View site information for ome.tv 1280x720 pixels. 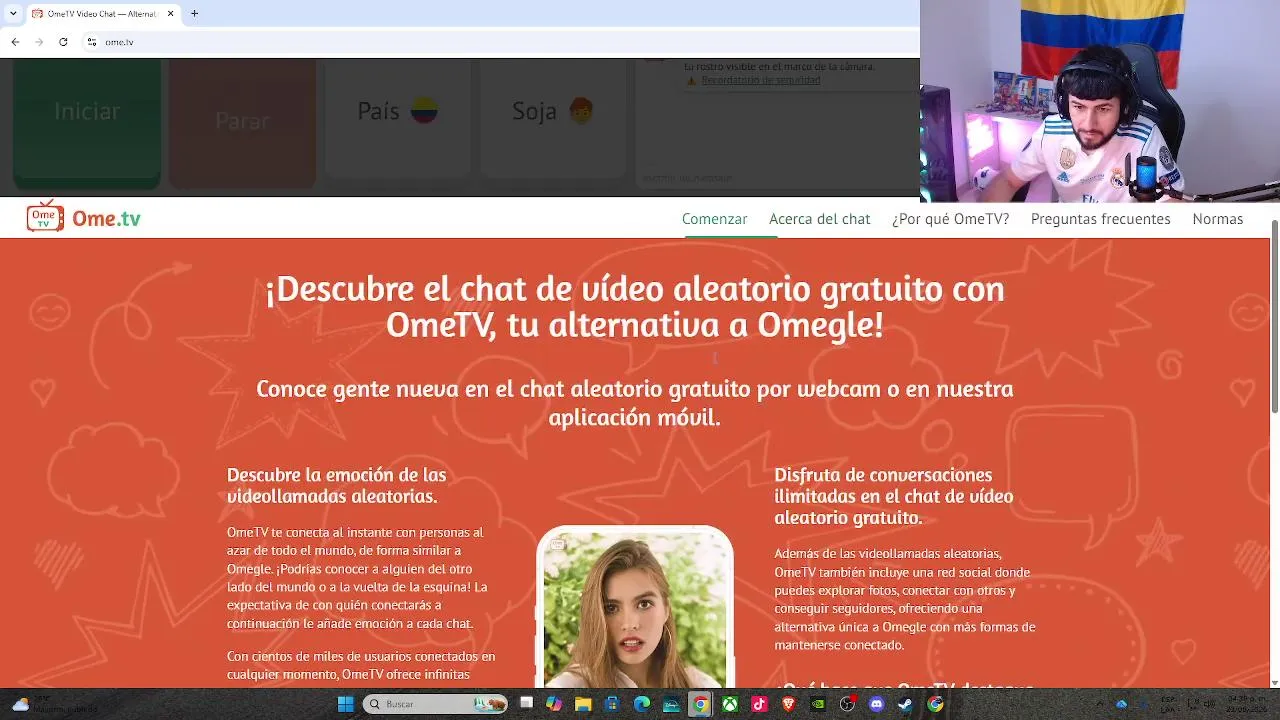pos(91,42)
